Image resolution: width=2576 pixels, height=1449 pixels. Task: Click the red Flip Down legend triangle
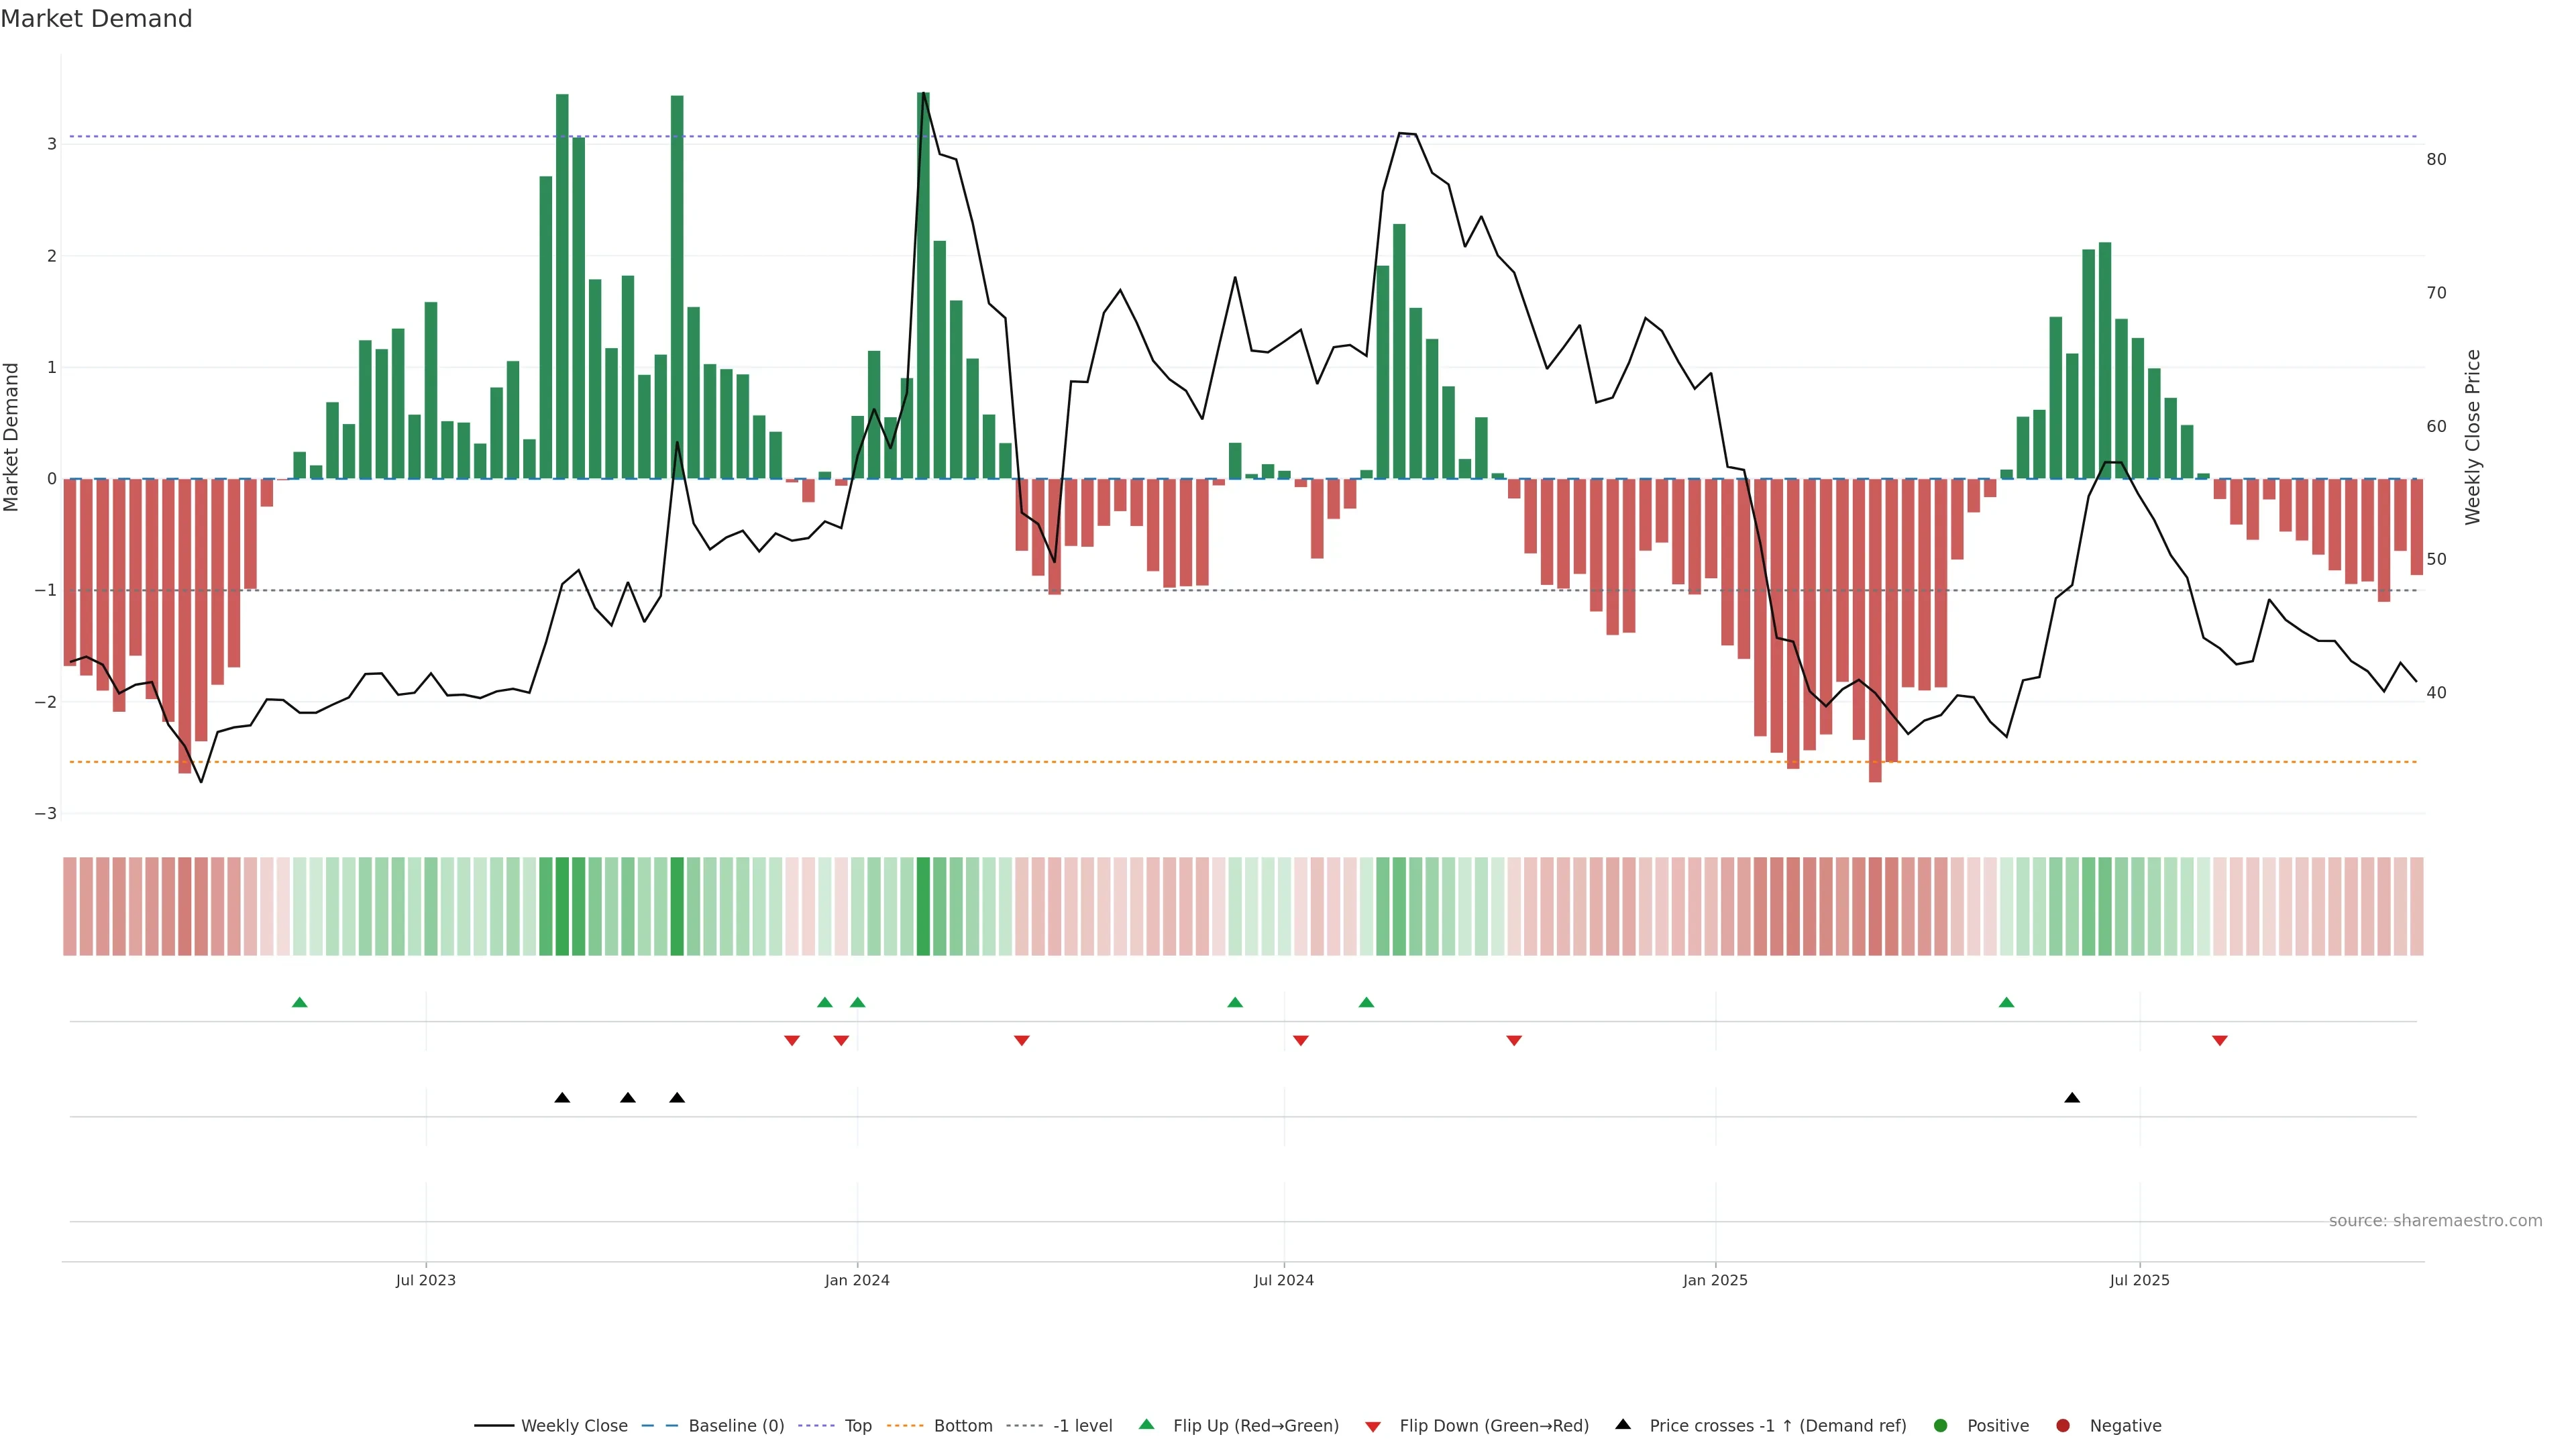point(1373,1426)
